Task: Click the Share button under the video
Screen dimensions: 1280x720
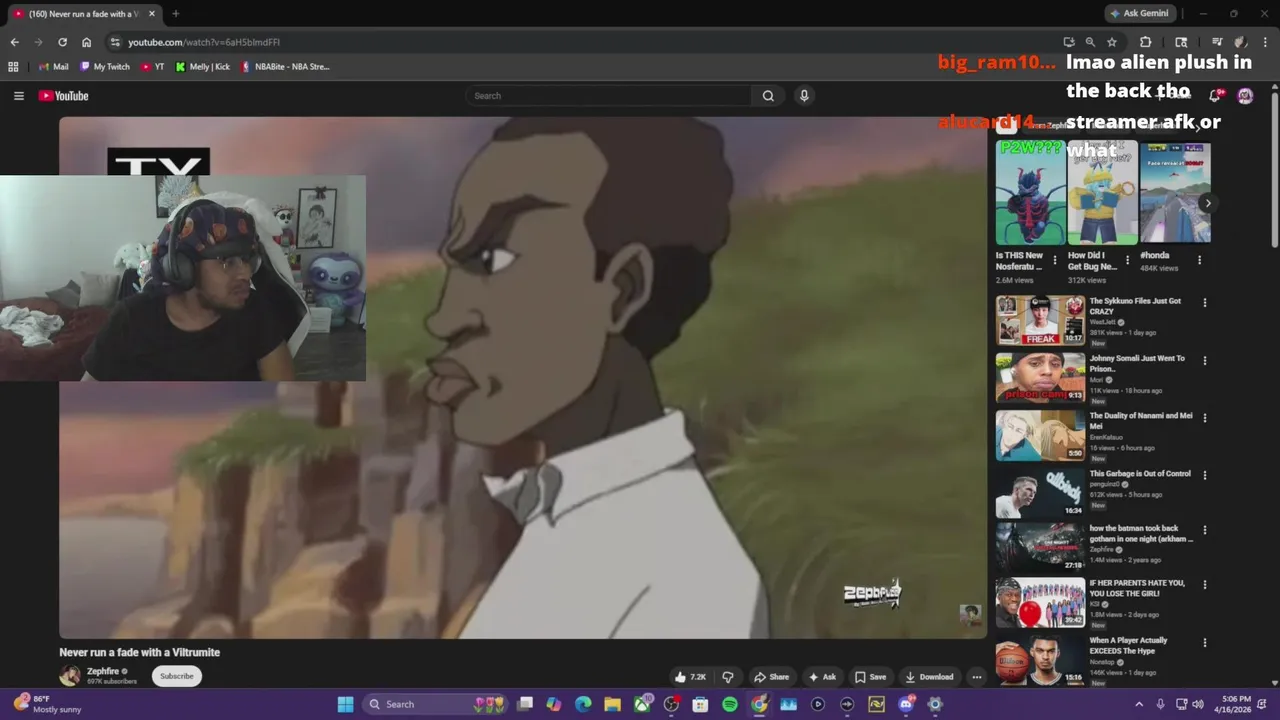Action: tap(771, 677)
